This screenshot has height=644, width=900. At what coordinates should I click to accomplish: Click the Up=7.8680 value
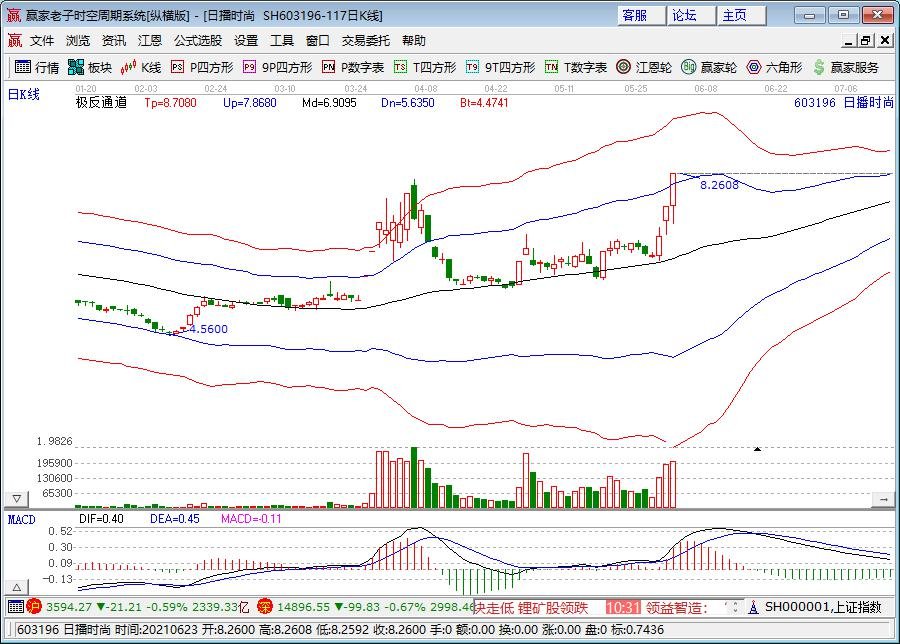point(250,103)
